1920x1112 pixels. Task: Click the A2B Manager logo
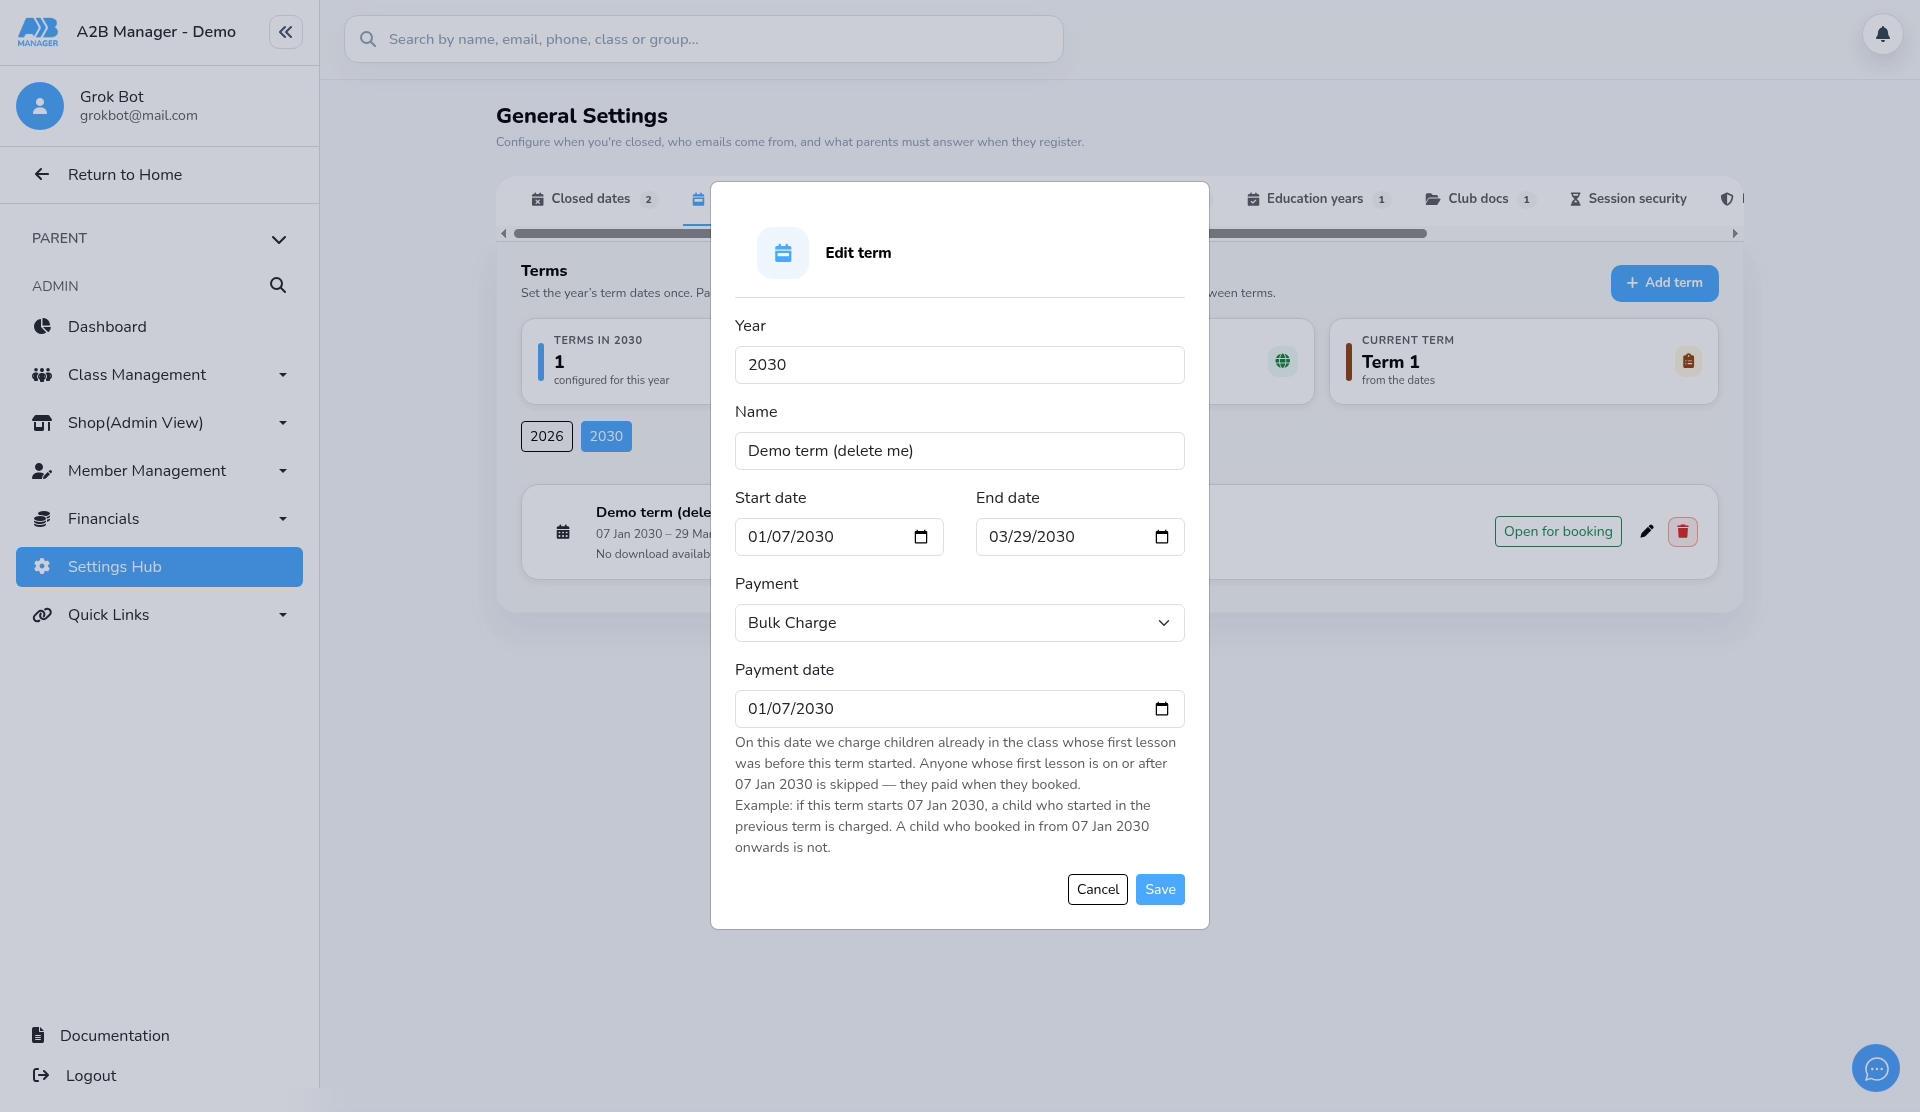point(38,32)
